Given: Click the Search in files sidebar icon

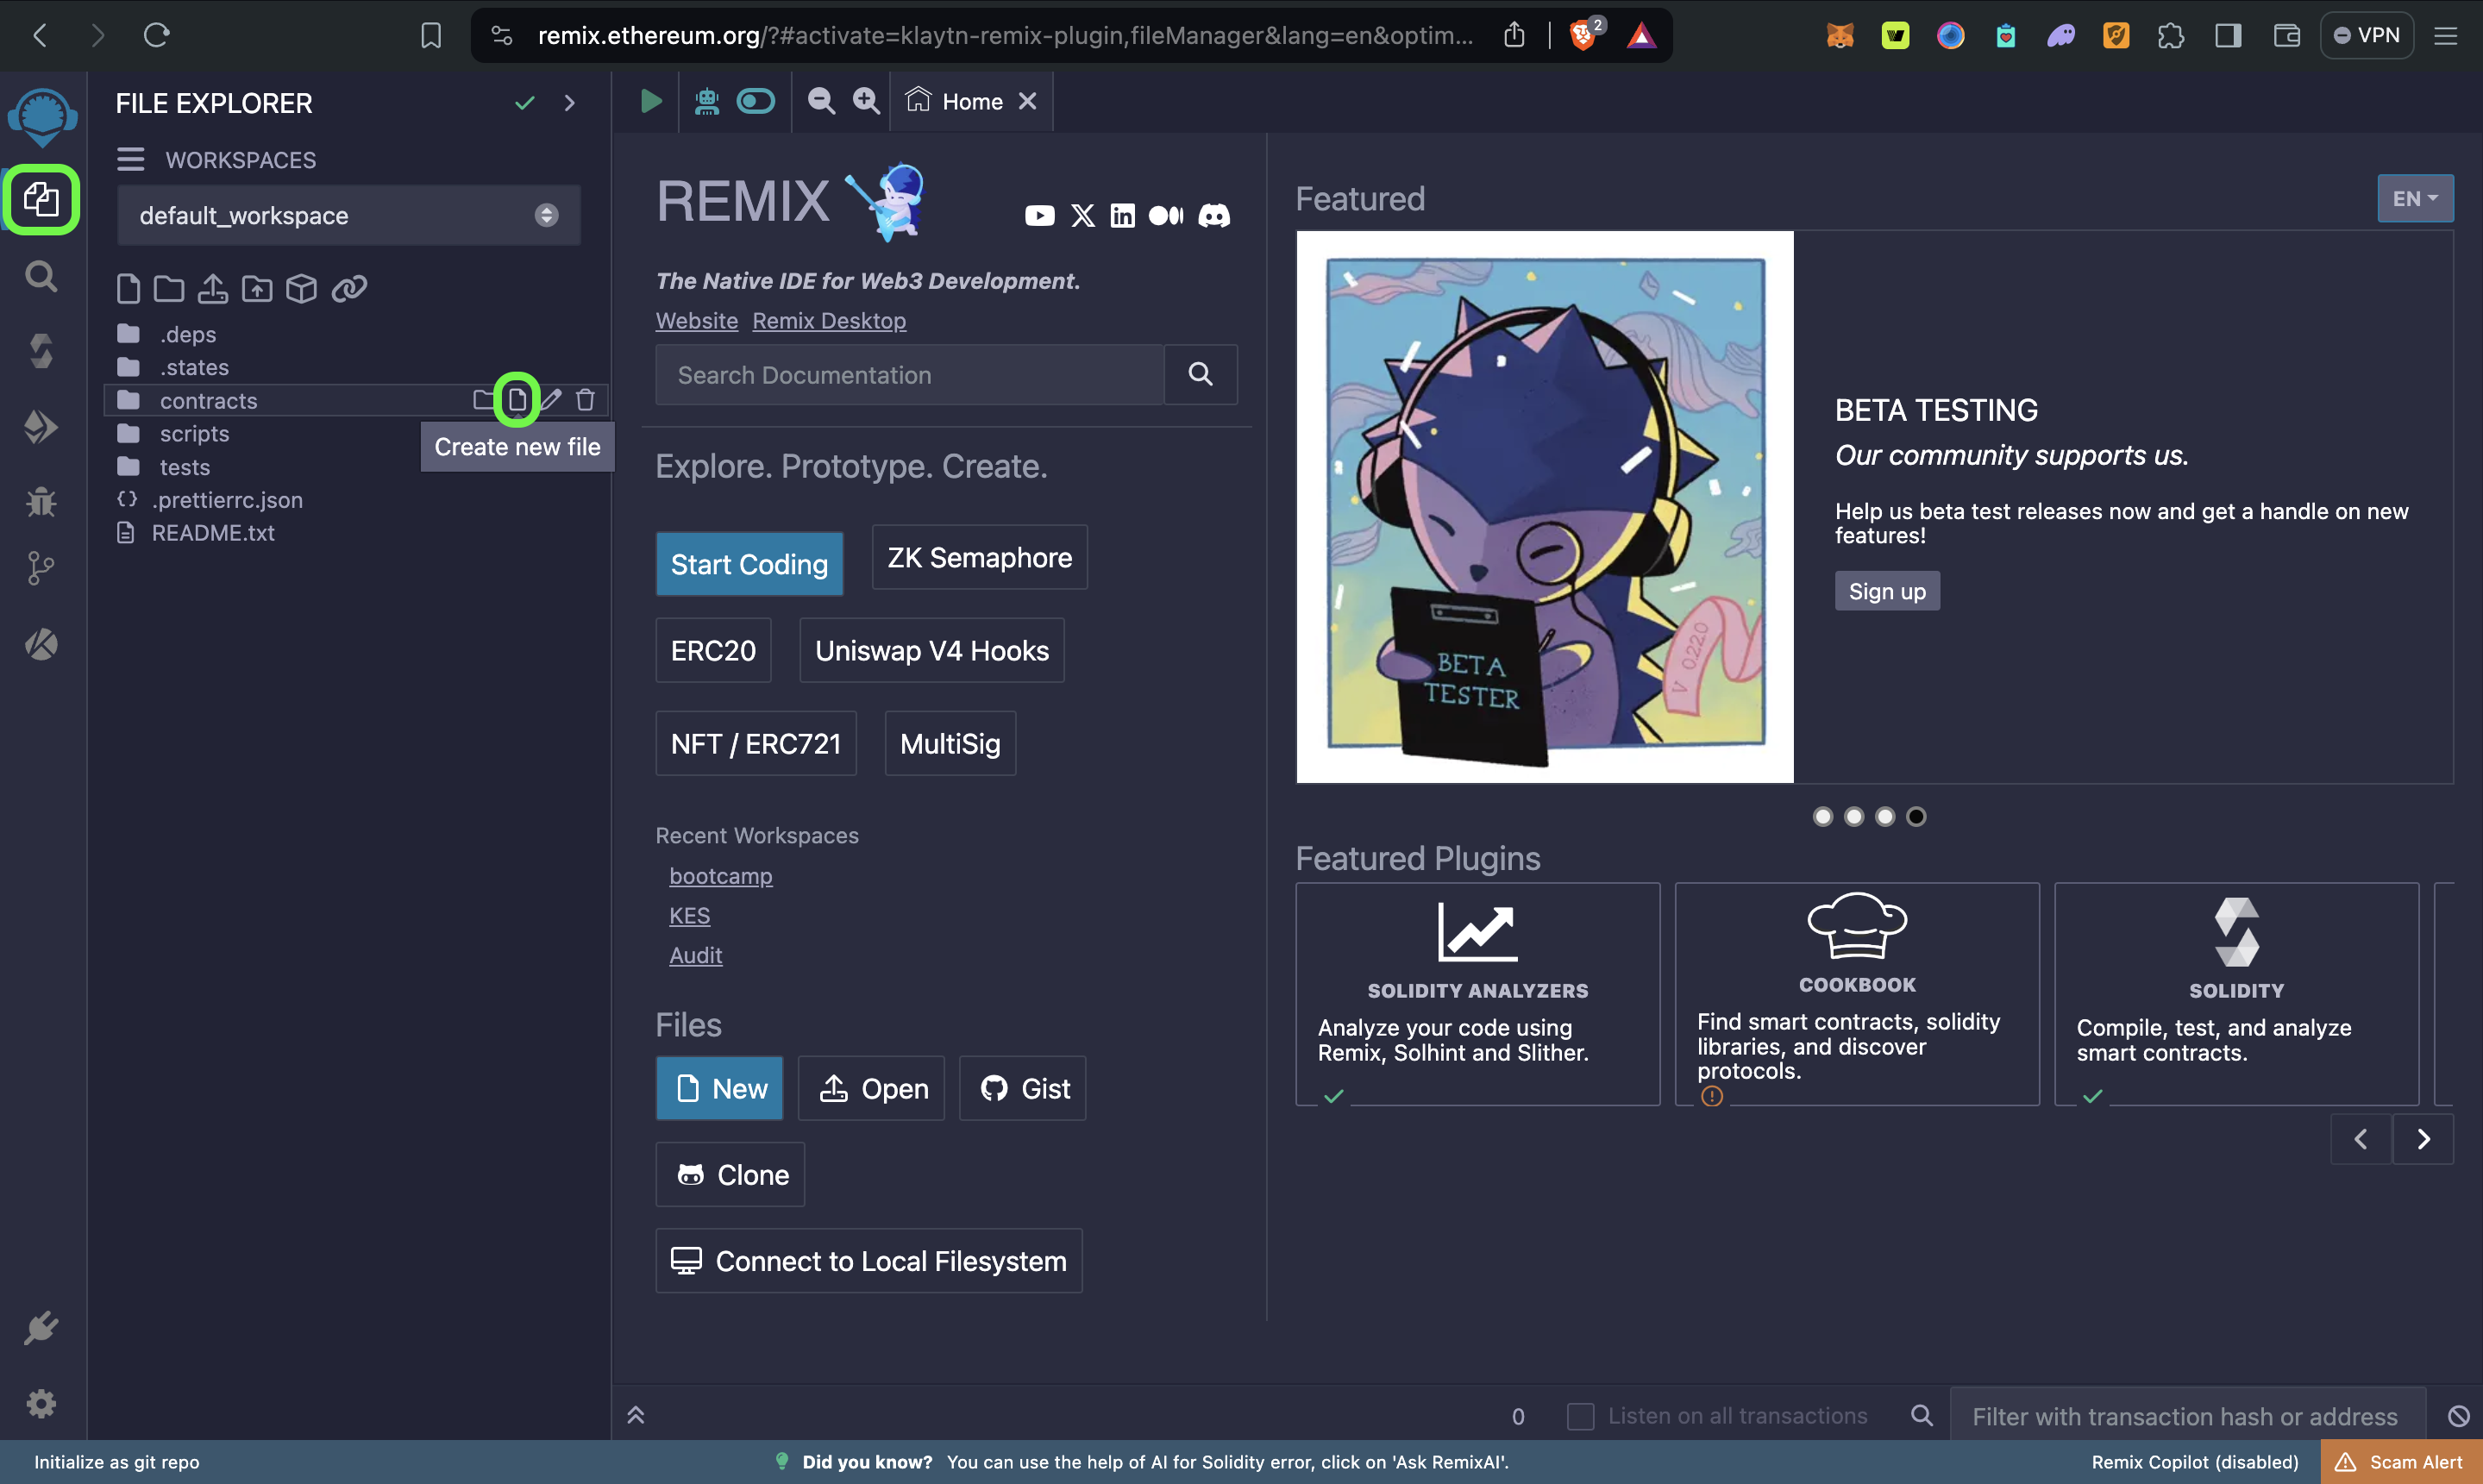Looking at the screenshot, I should 41,276.
